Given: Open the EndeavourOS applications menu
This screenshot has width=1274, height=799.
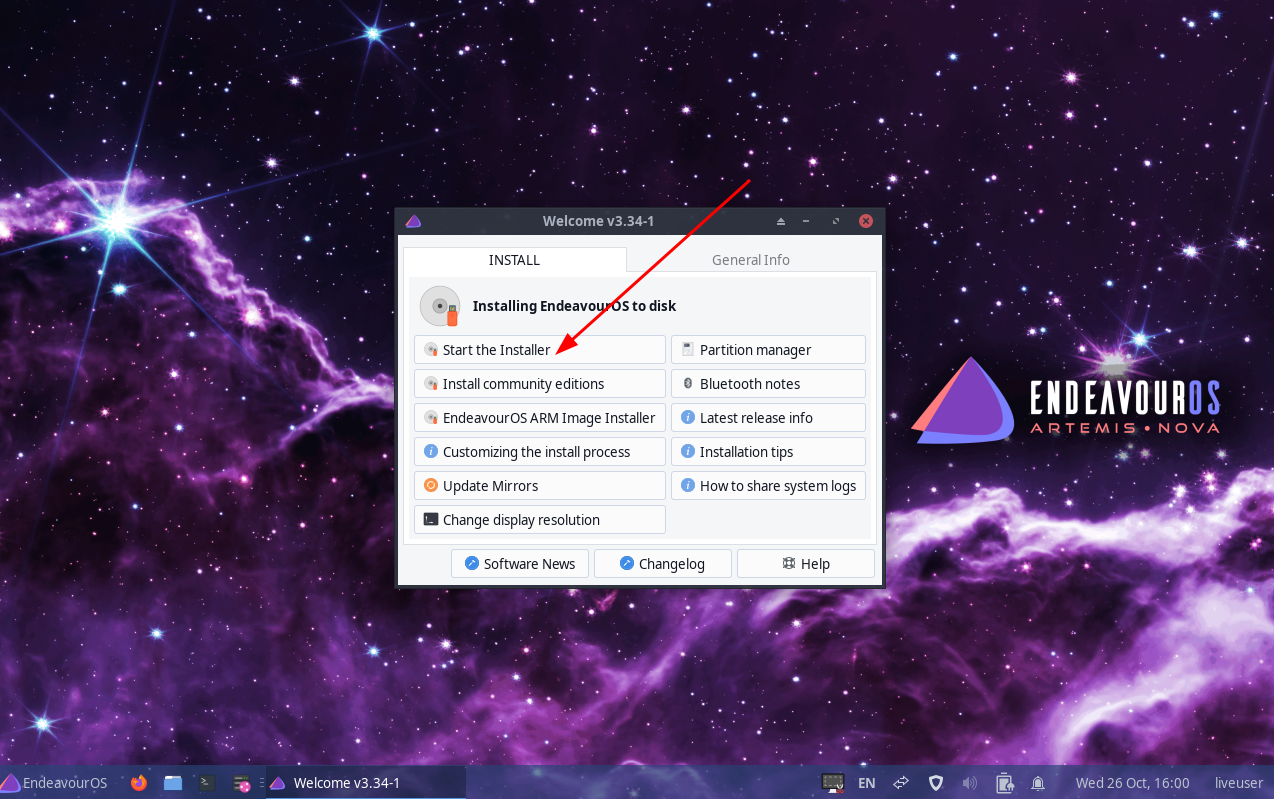Looking at the screenshot, I should [x=54, y=783].
